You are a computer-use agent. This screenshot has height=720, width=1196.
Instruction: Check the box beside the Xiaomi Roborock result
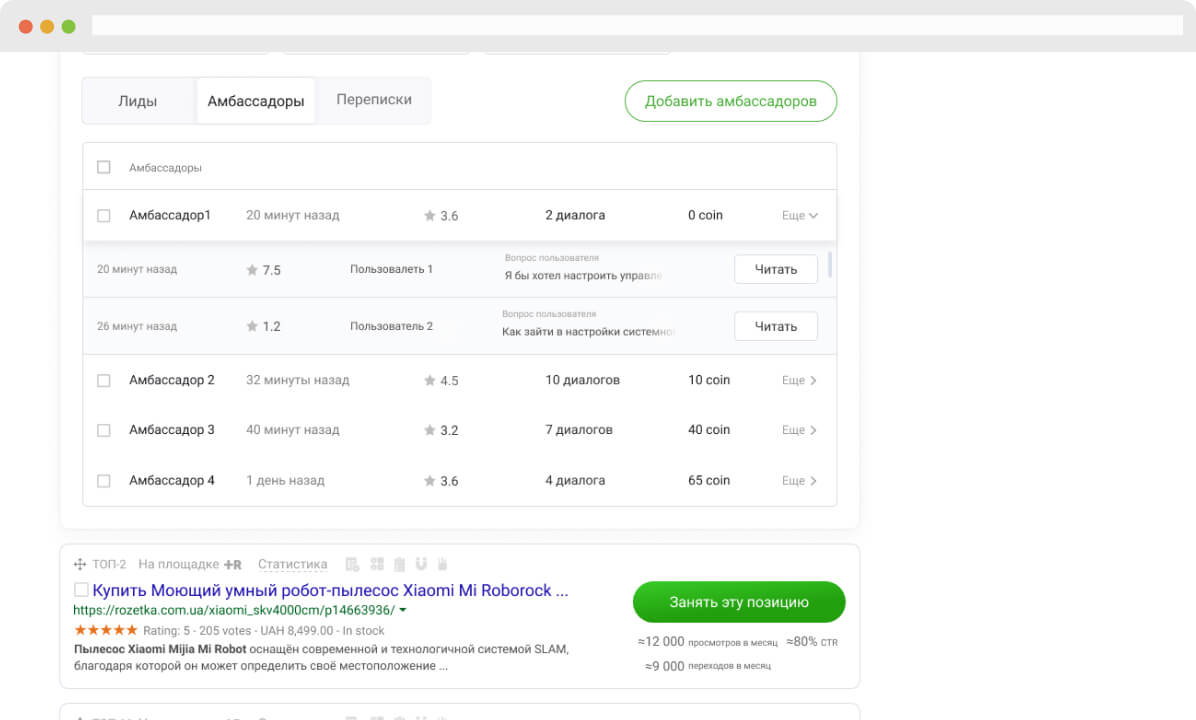tap(81, 590)
